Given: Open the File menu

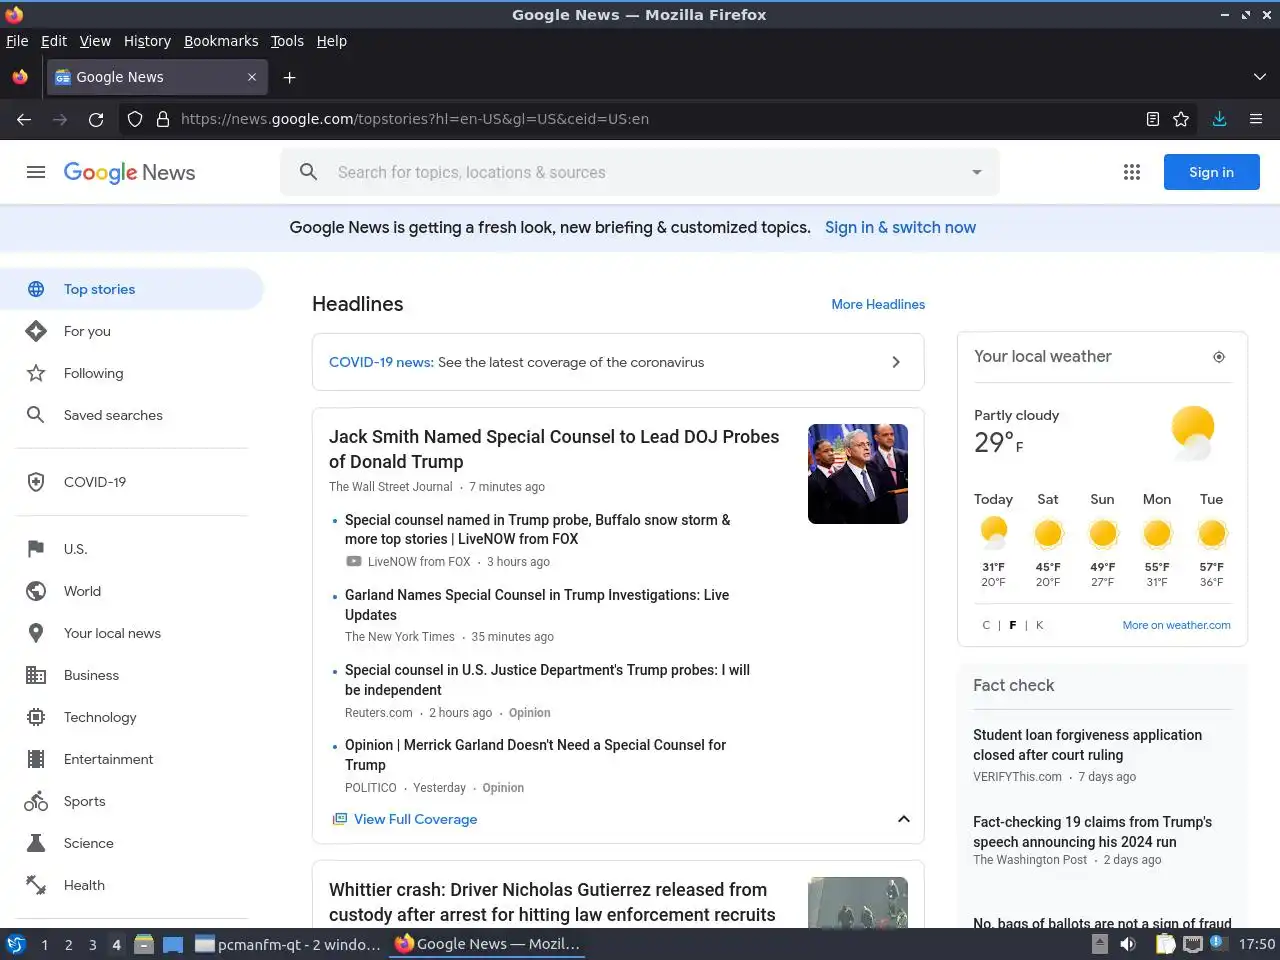Looking at the screenshot, I should [x=17, y=41].
